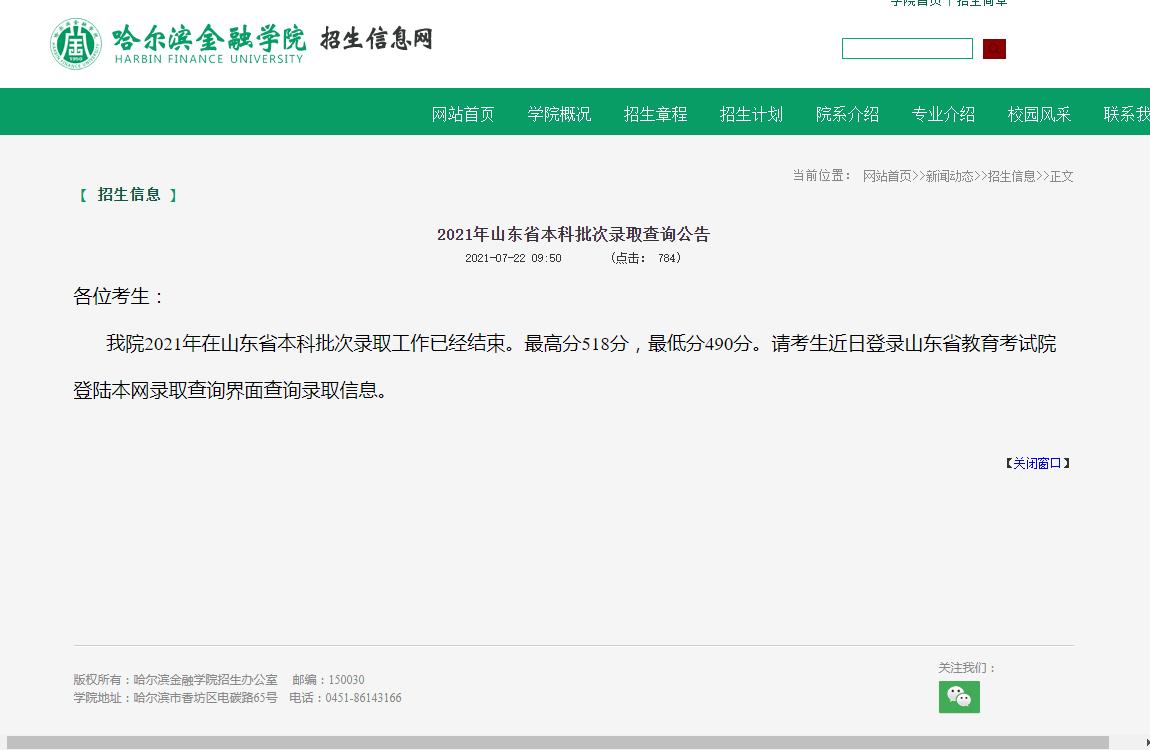Click 新闻动态 in the breadcrumb path
This screenshot has height=750, width=1150.
click(949, 176)
